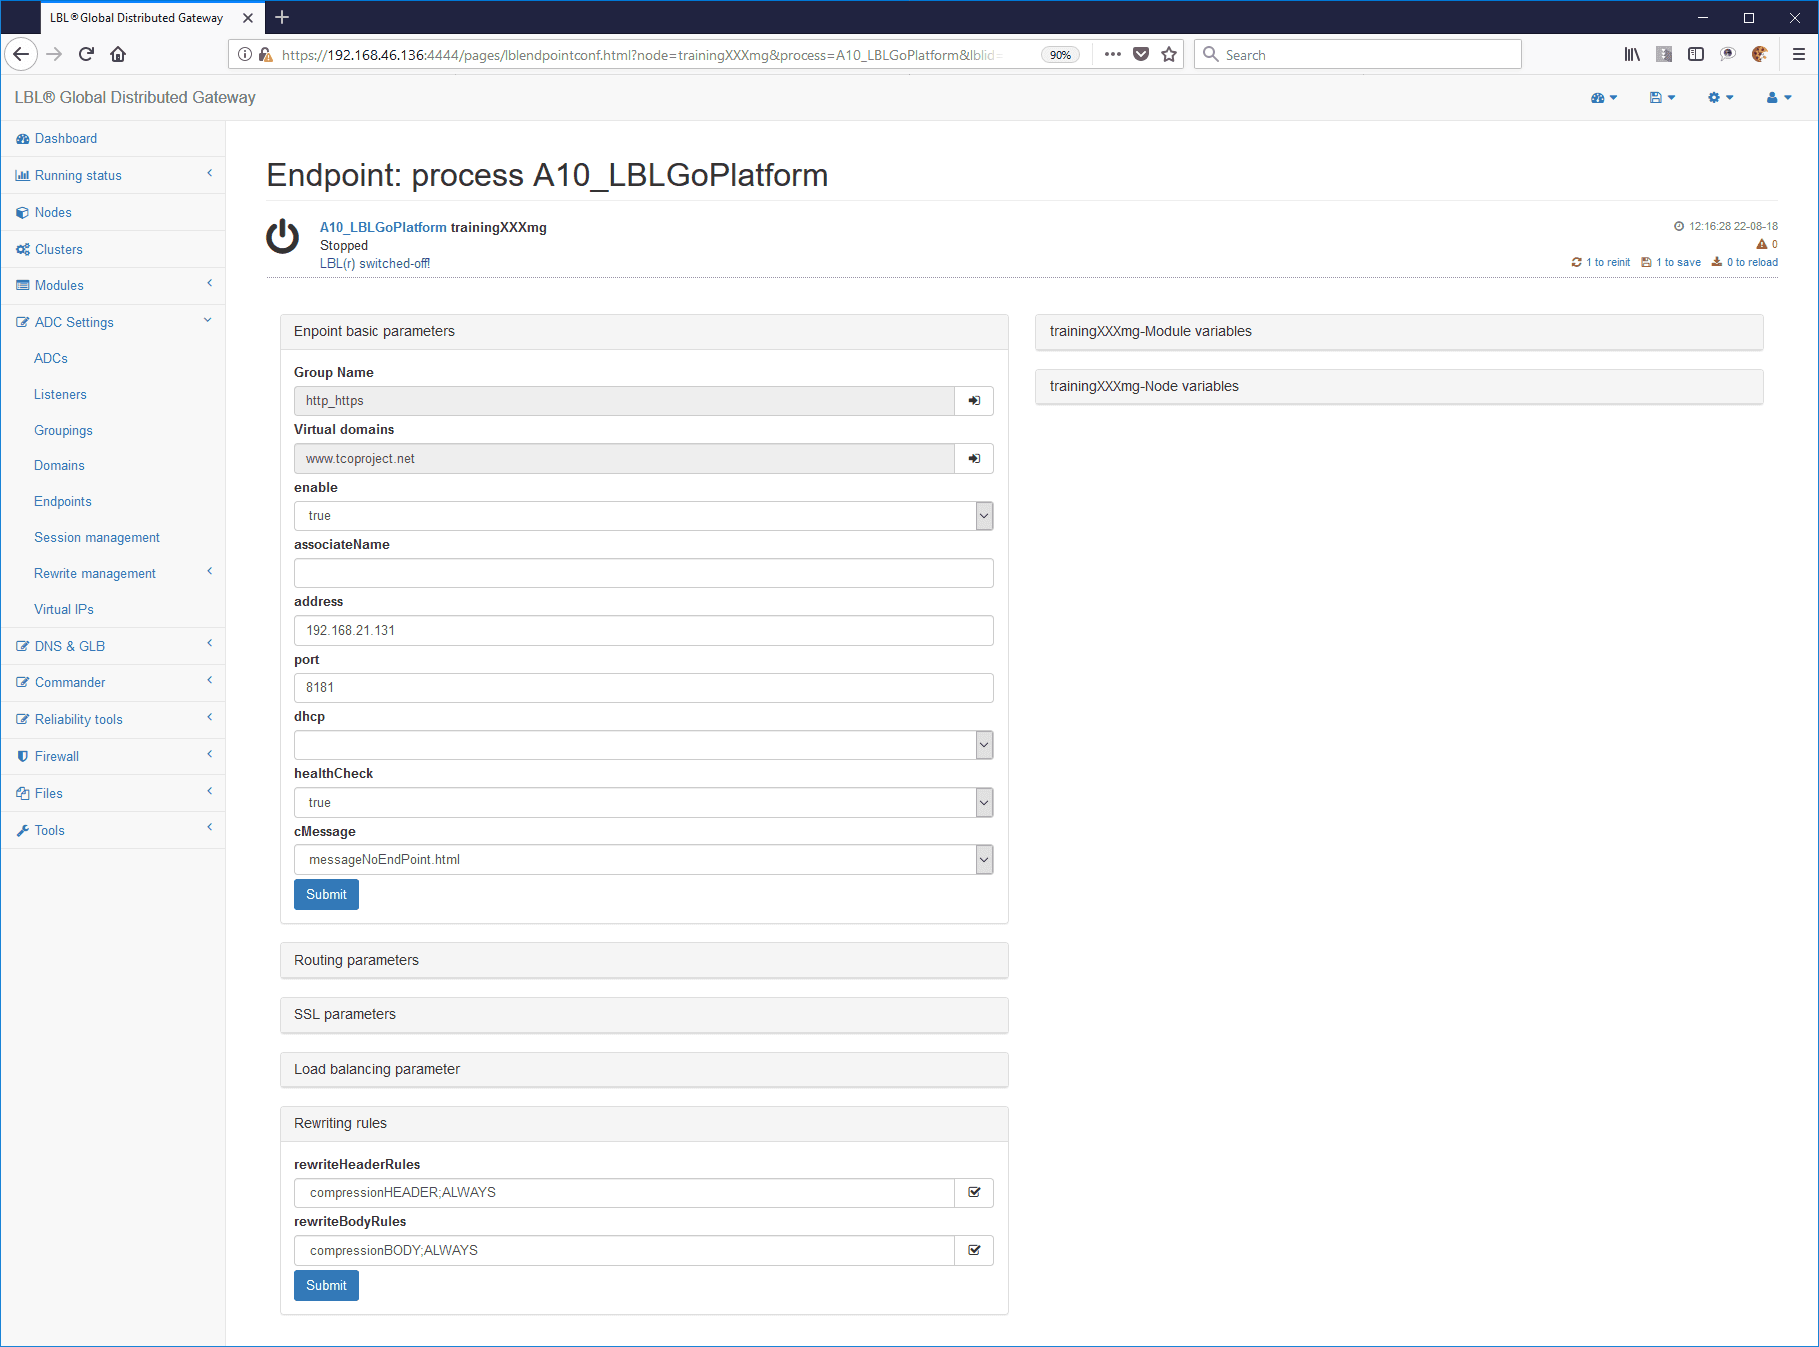The width and height of the screenshot is (1819, 1347).
Task: Open Listeners under ADC Settings
Action: pos(60,395)
